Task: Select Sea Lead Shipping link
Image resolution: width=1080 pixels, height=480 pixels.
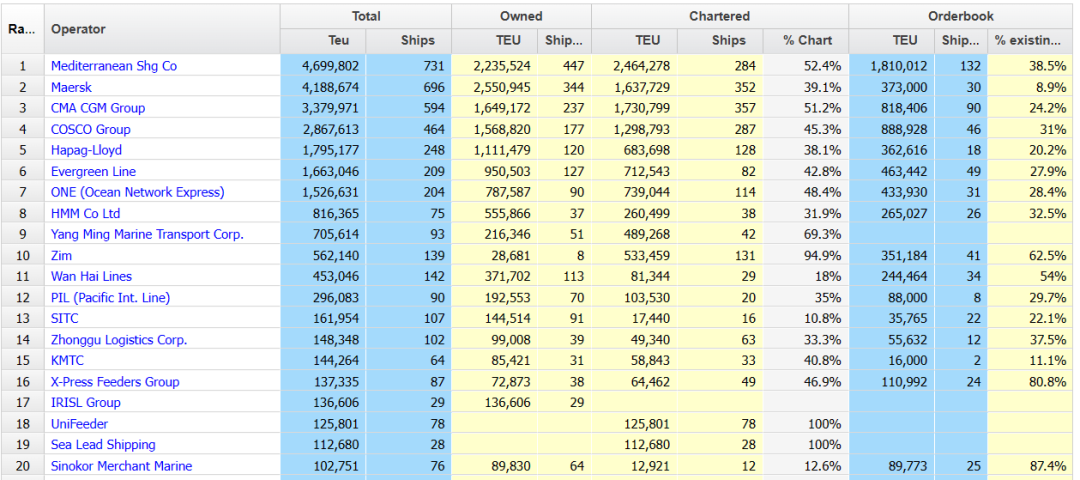Action: point(103,445)
